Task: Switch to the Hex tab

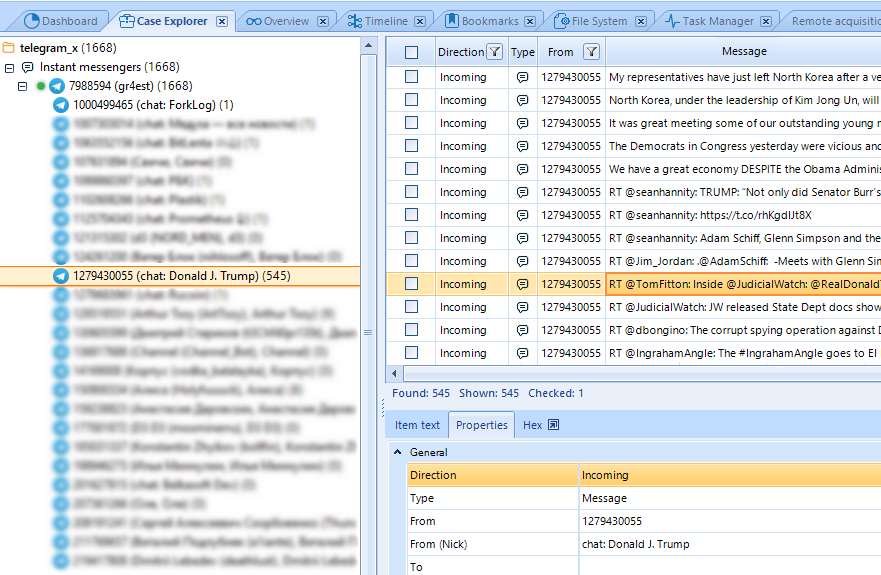Action: 532,425
